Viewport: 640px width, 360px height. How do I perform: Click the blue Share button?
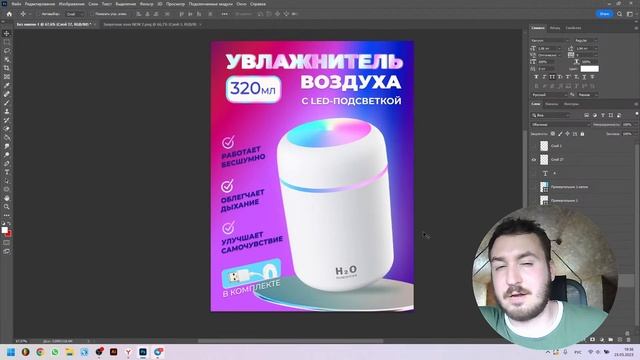click(x=604, y=14)
